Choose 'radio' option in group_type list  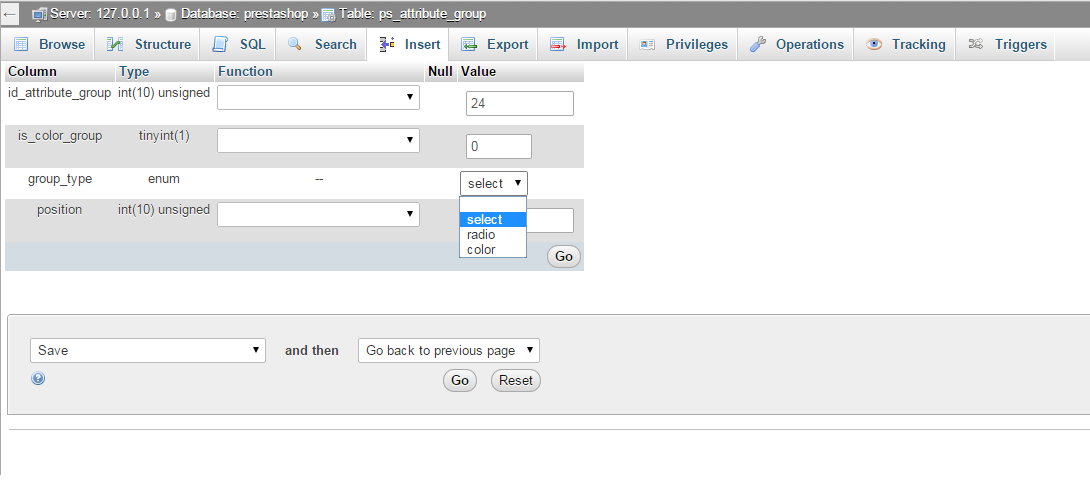(x=493, y=235)
